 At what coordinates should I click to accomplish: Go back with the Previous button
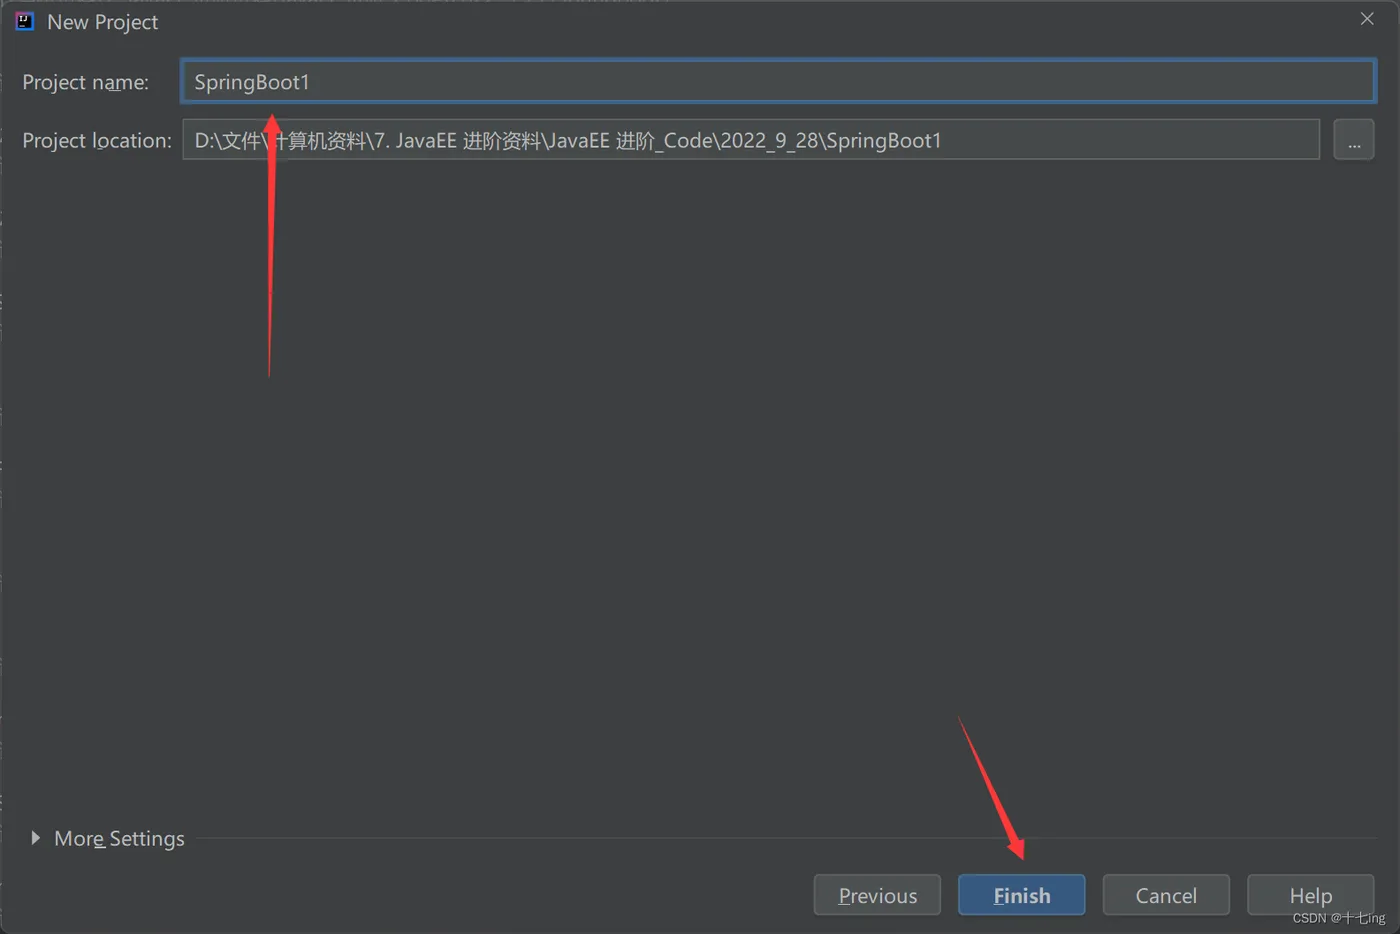pos(877,895)
